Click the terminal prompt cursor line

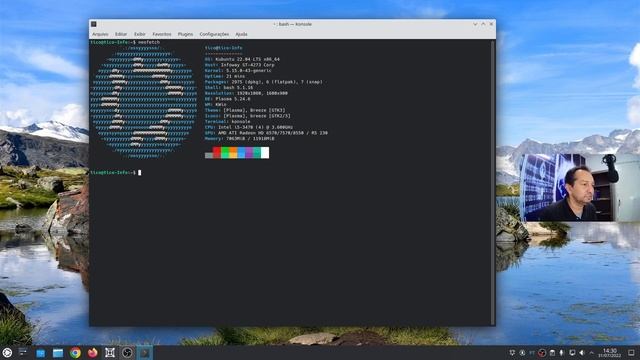116,173
